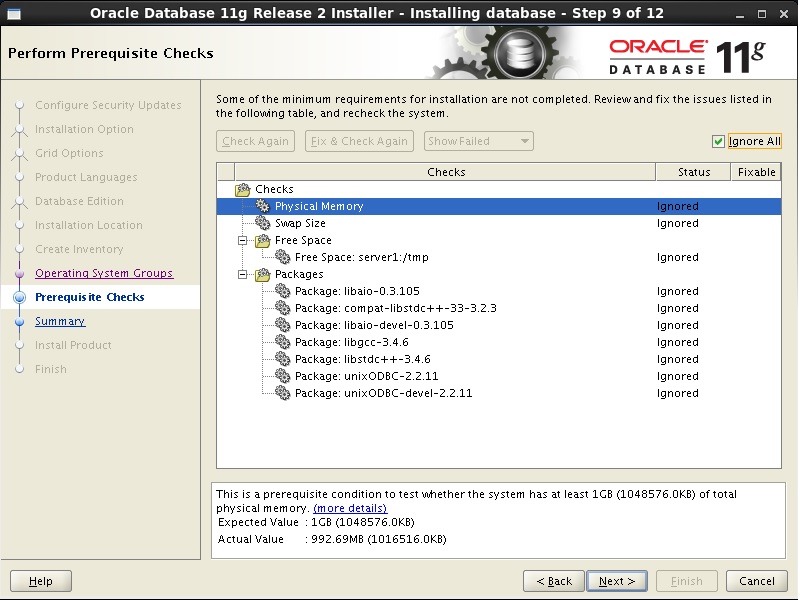This screenshot has width=800, height=600.
Task: Click the Help button
Action: [41, 581]
